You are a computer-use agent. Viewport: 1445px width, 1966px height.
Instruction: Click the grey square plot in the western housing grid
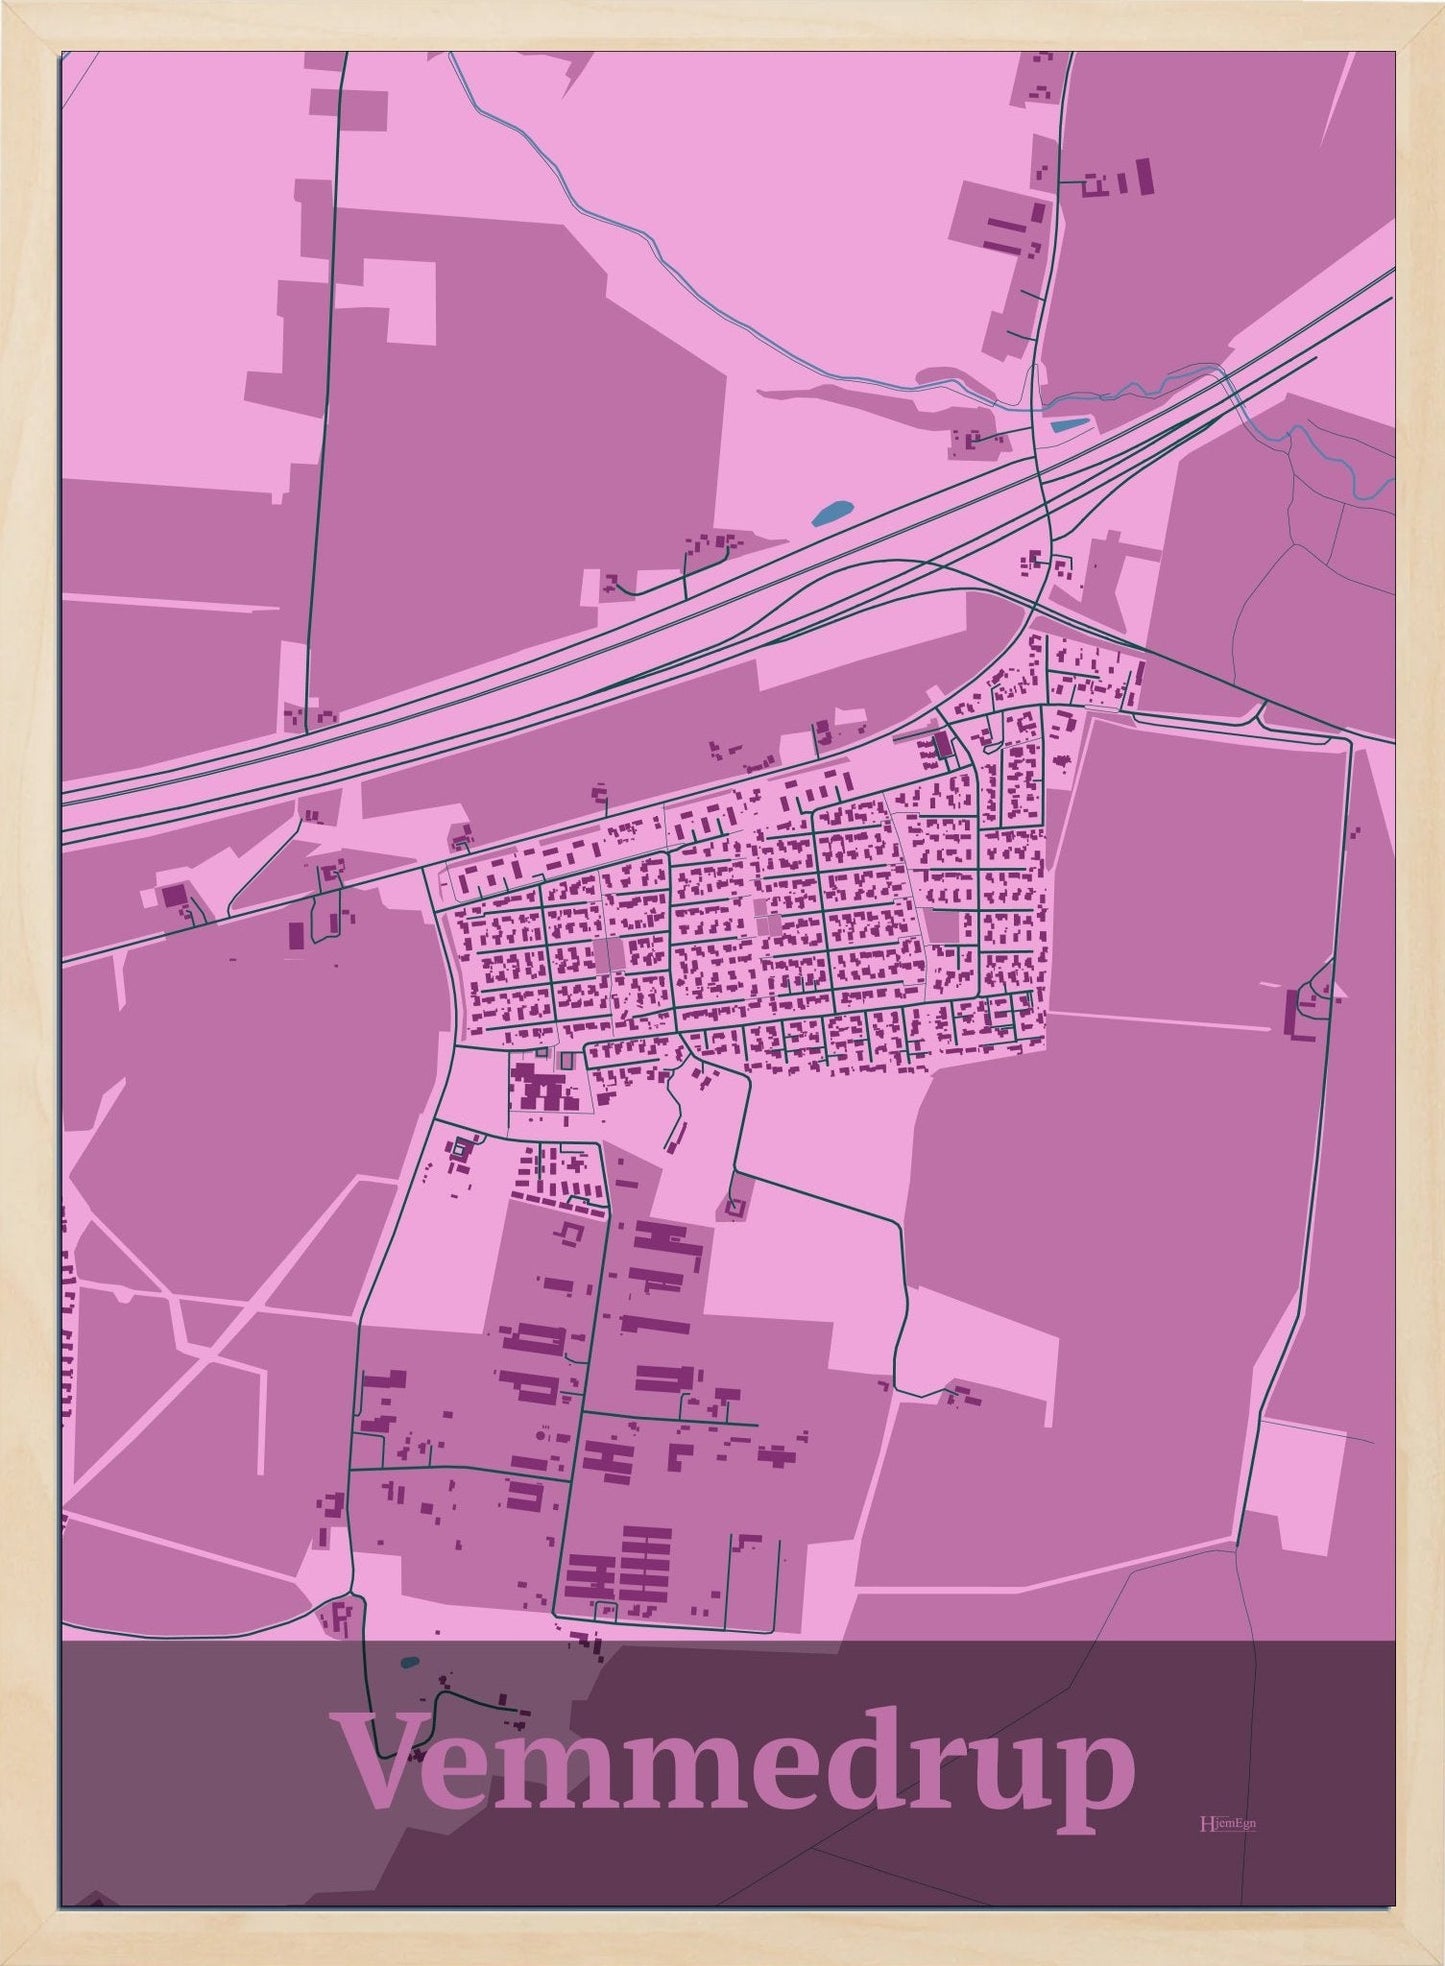pos(609,953)
